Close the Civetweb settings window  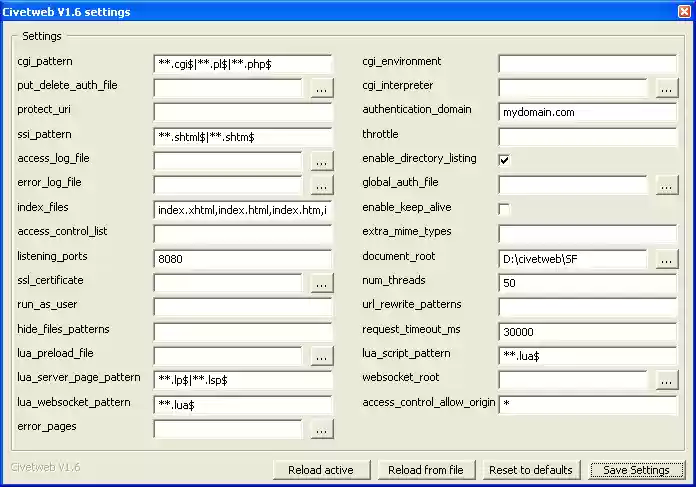(x=681, y=12)
